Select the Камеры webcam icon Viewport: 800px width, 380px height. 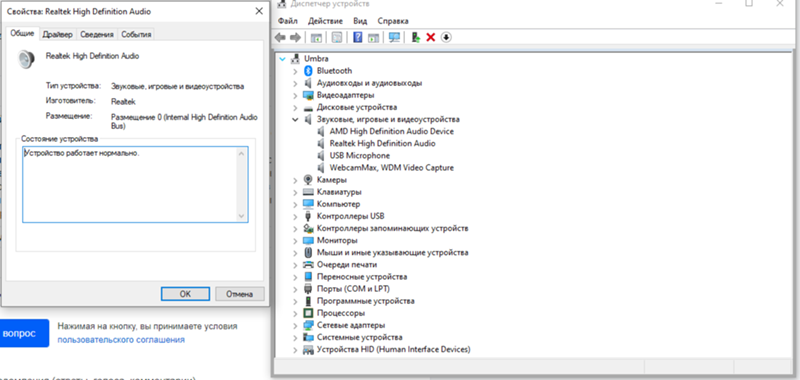pyautogui.click(x=308, y=180)
